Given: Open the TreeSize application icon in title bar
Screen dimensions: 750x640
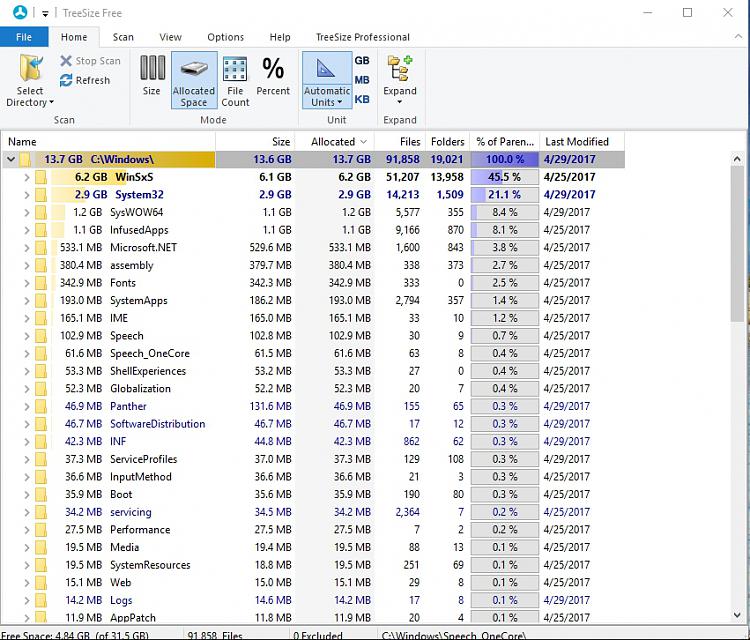Looking at the screenshot, I should point(20,12).
